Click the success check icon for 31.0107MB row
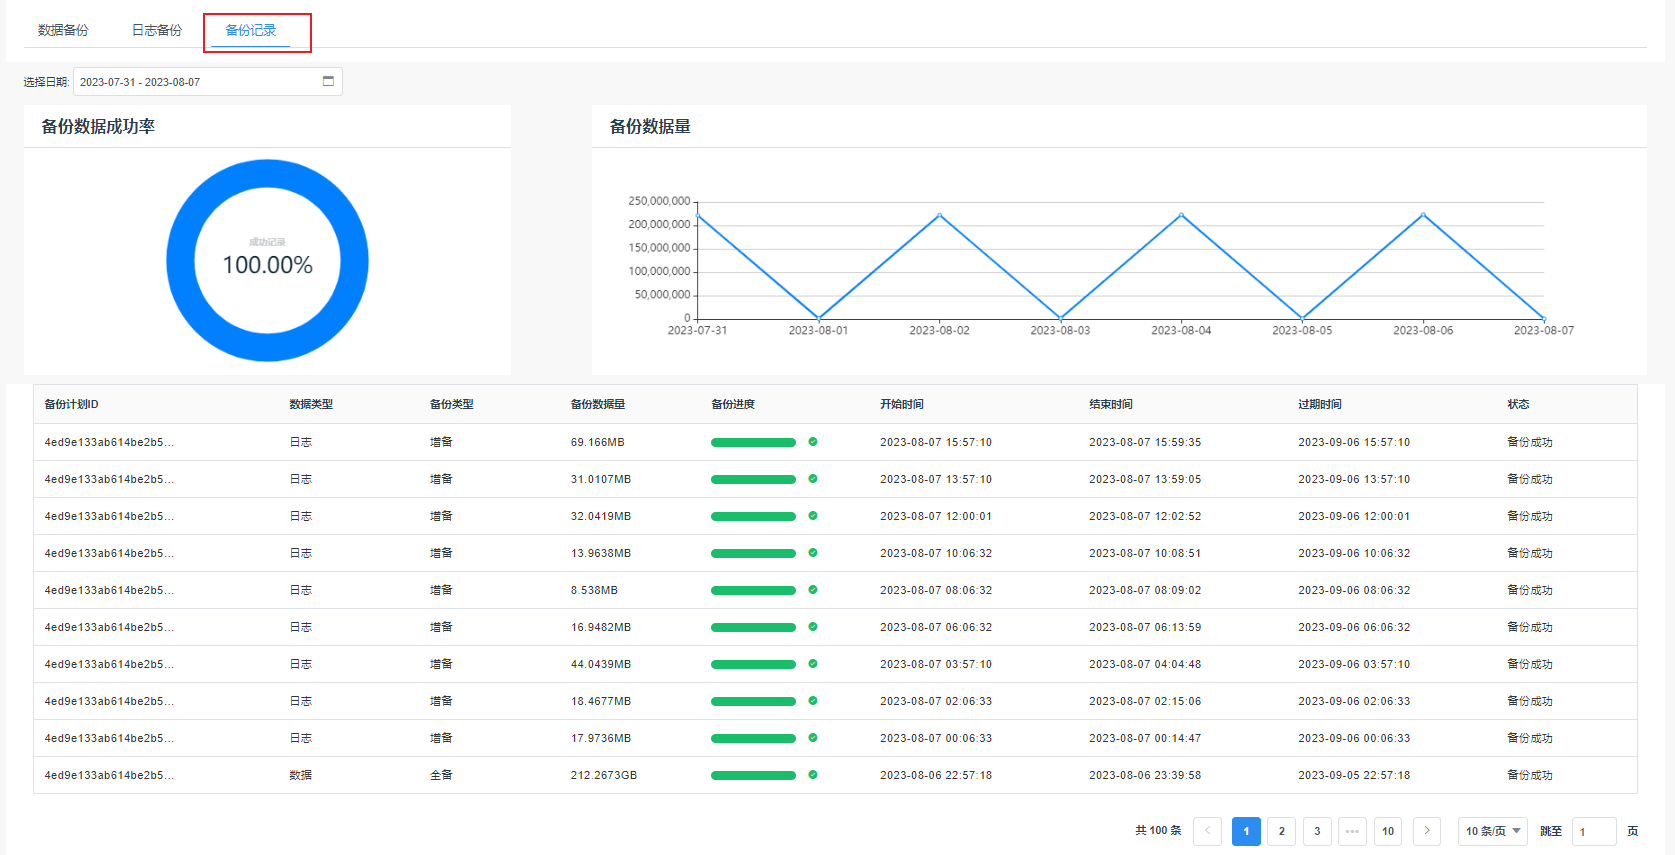 tap(813, 478)
